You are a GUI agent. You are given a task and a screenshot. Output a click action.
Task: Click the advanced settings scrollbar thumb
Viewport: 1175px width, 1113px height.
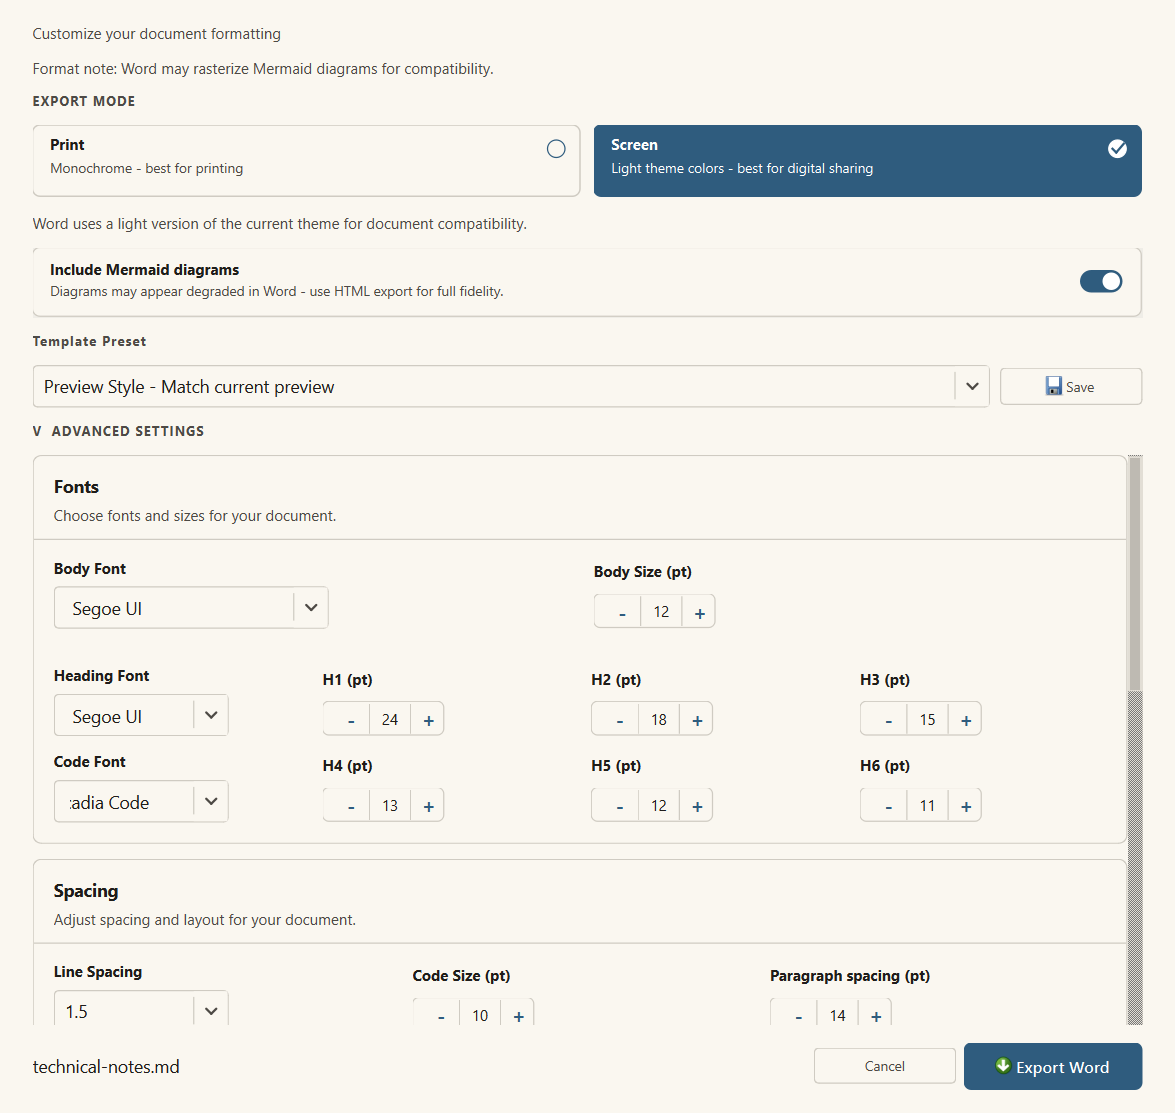(1135, 573)
